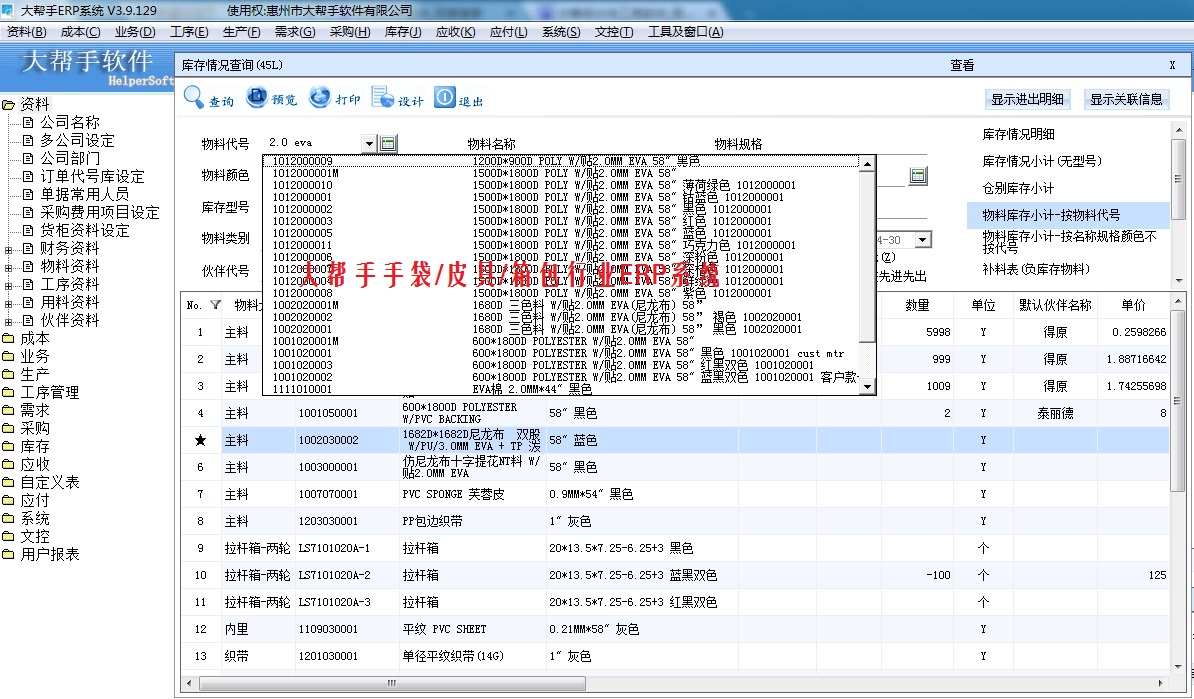Click the horizontal scrollbar thumb at the table bottom
The width and height of the screenshot is (1194, 699).
392,684
